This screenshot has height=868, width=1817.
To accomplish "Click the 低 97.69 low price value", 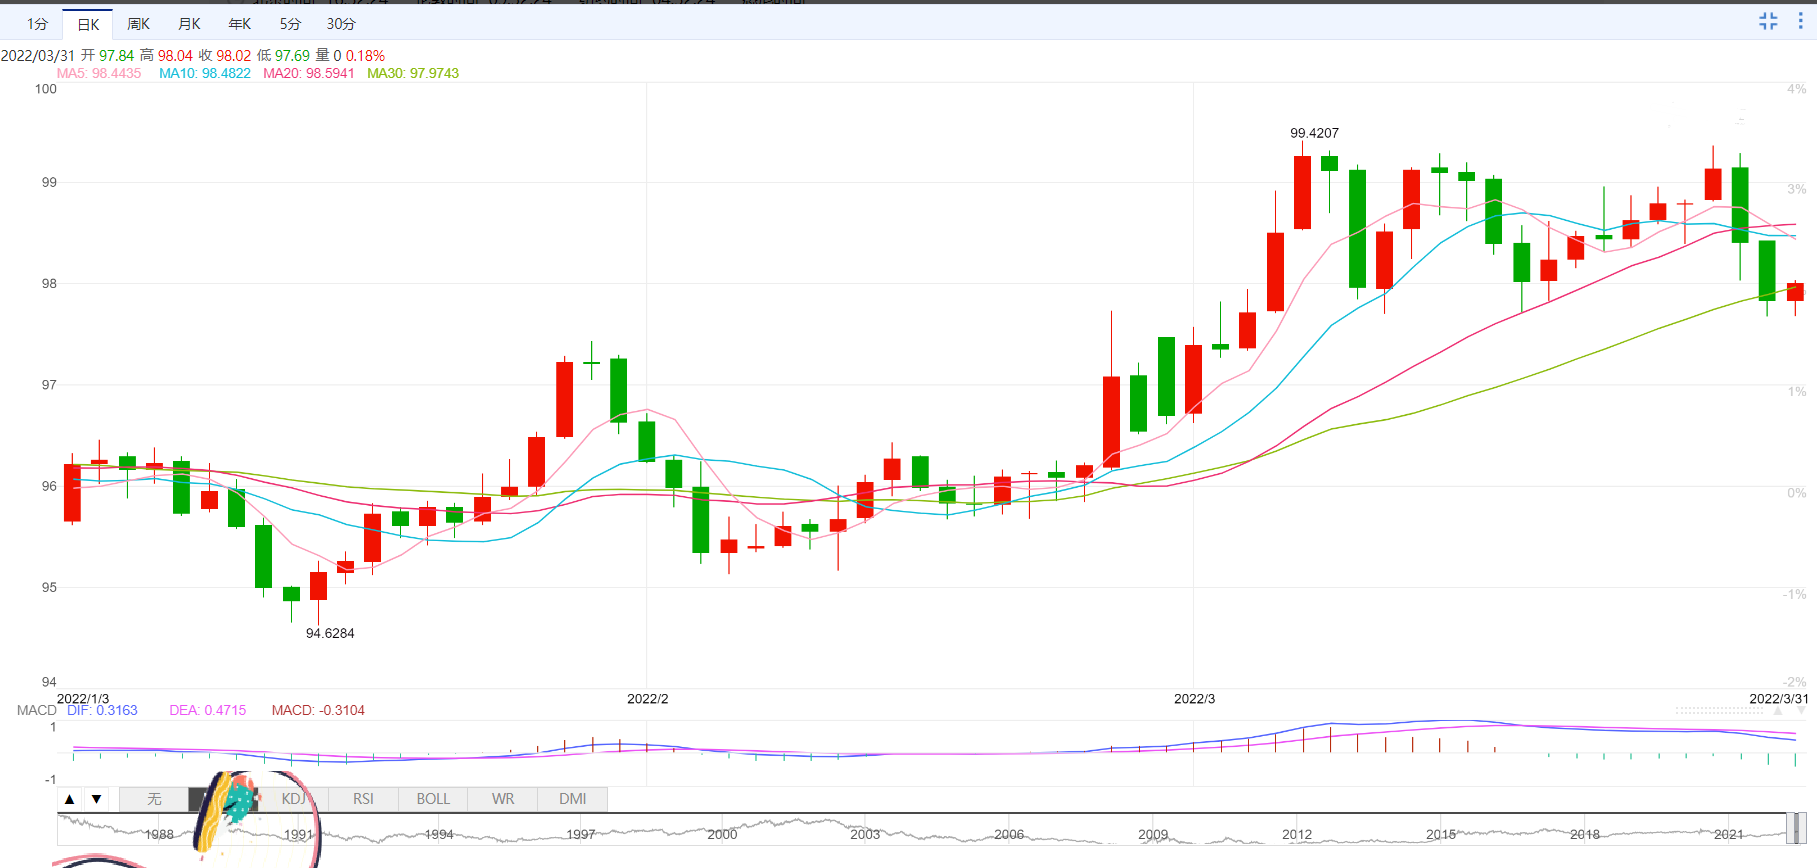I will 284,56.
